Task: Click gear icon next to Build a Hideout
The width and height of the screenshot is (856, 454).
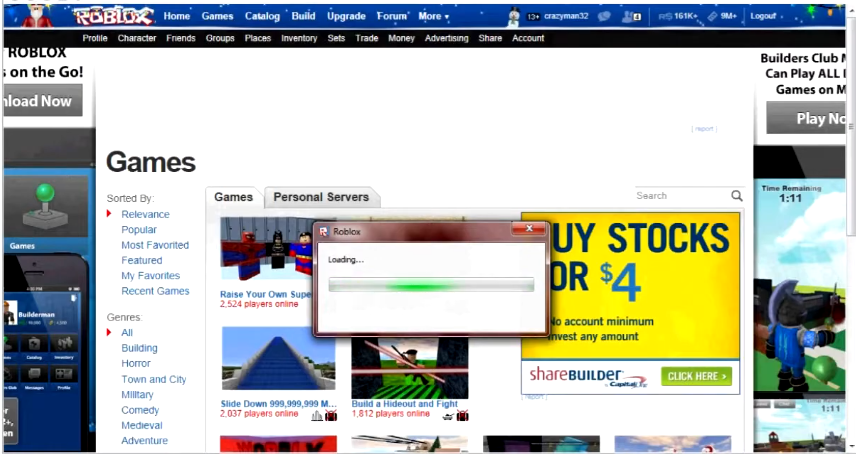Action: 449,415
